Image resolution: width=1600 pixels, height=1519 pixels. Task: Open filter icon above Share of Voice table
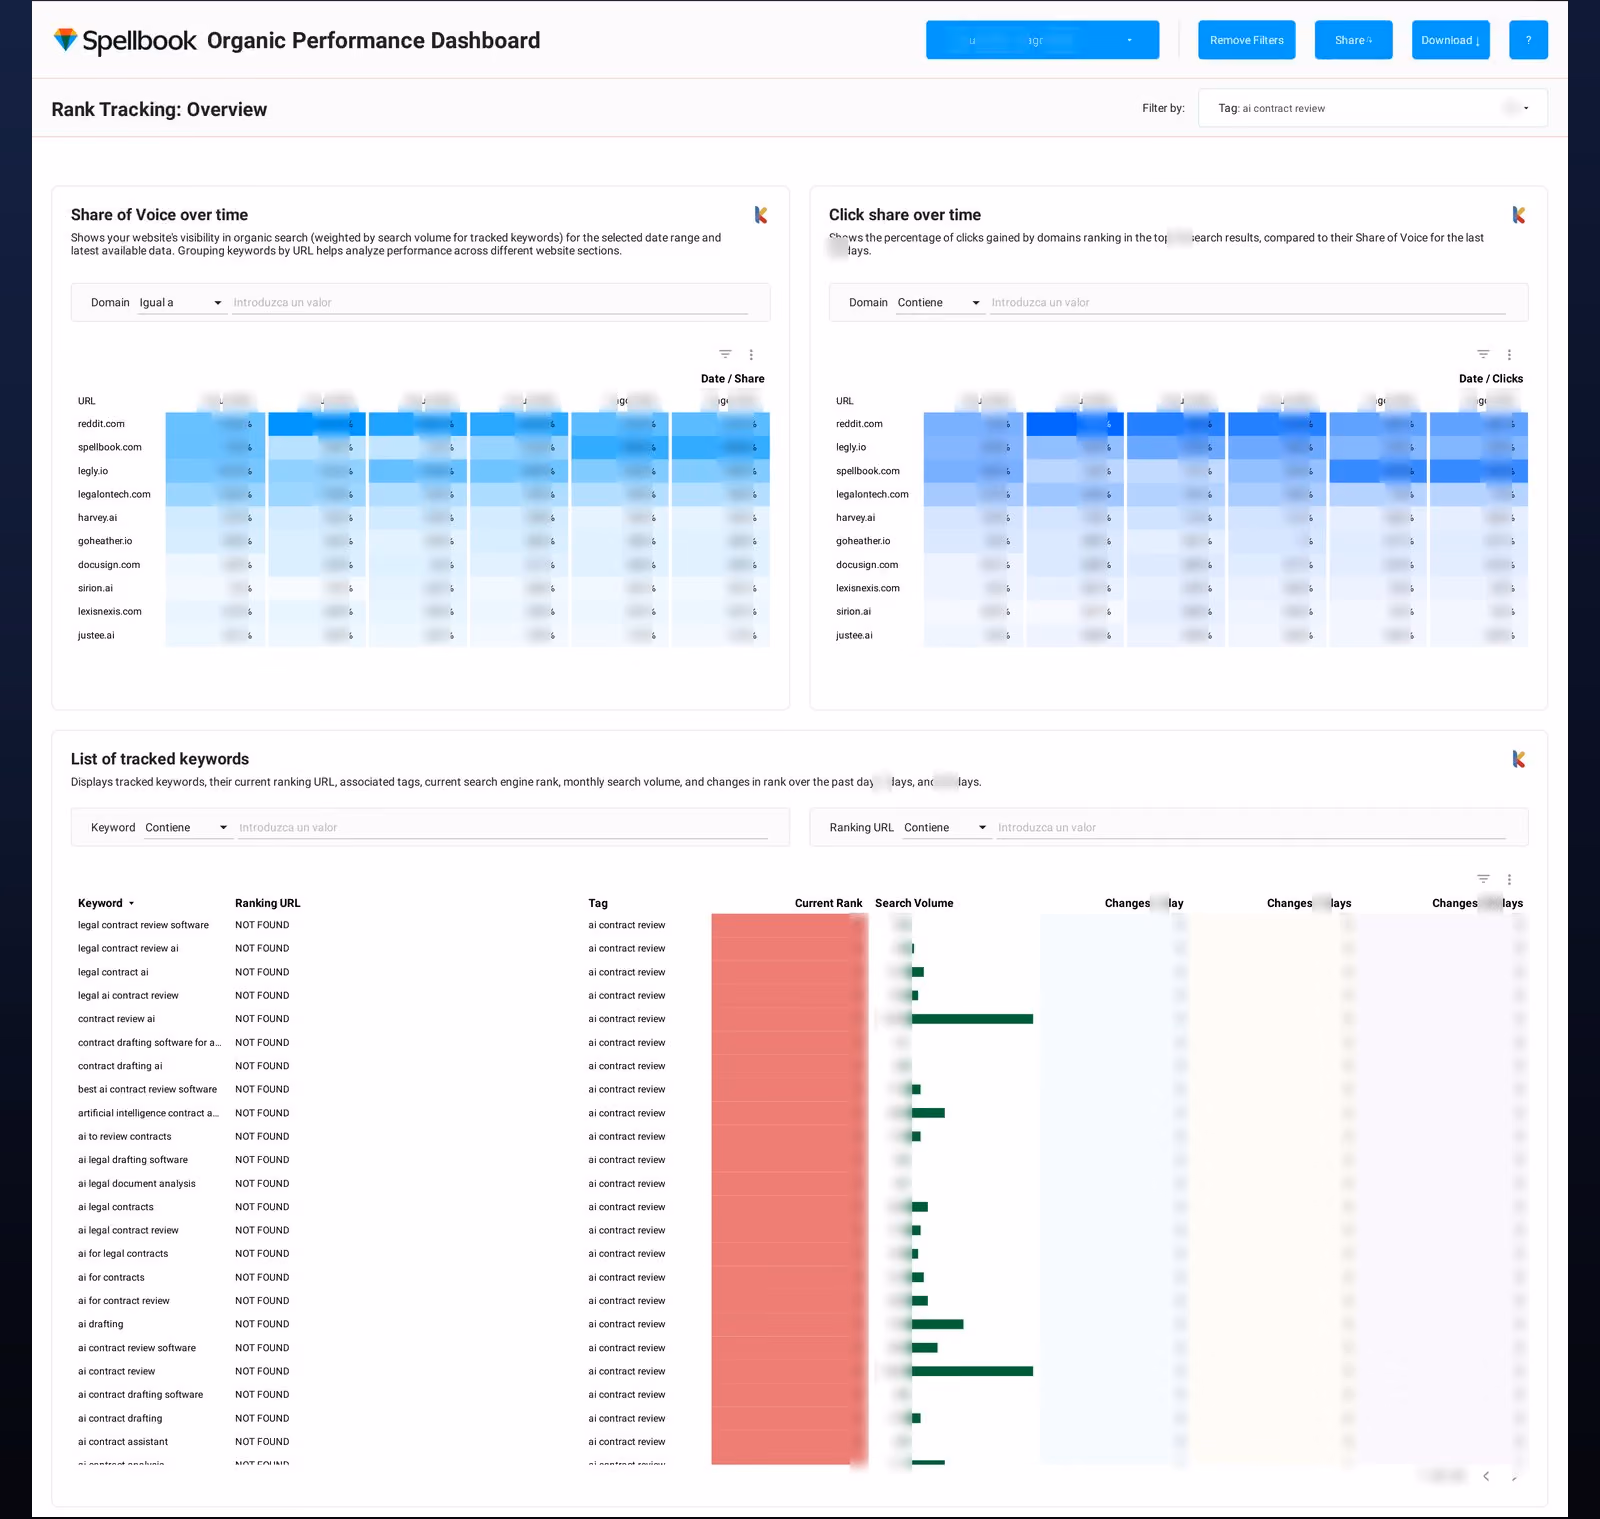tap(725, 354)
